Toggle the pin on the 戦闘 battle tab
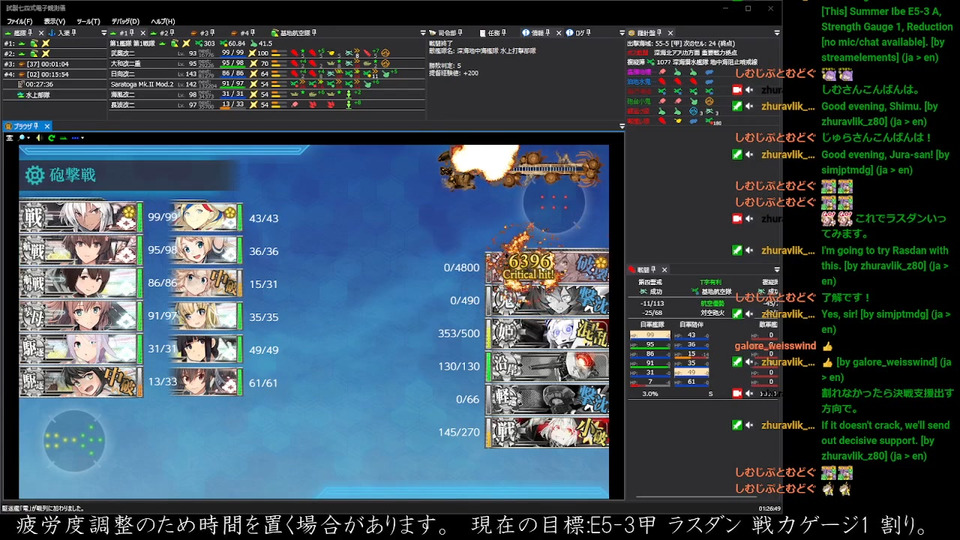The image size is (960, 540). pos(653,269)
